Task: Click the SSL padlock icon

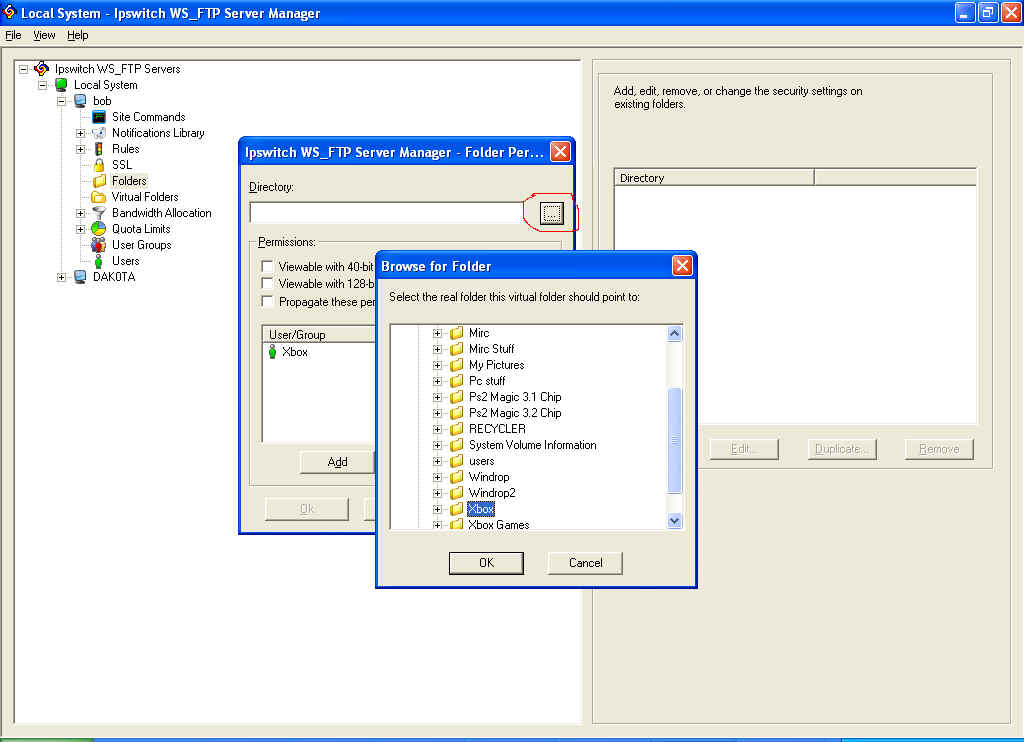Action: click(99, 165)
